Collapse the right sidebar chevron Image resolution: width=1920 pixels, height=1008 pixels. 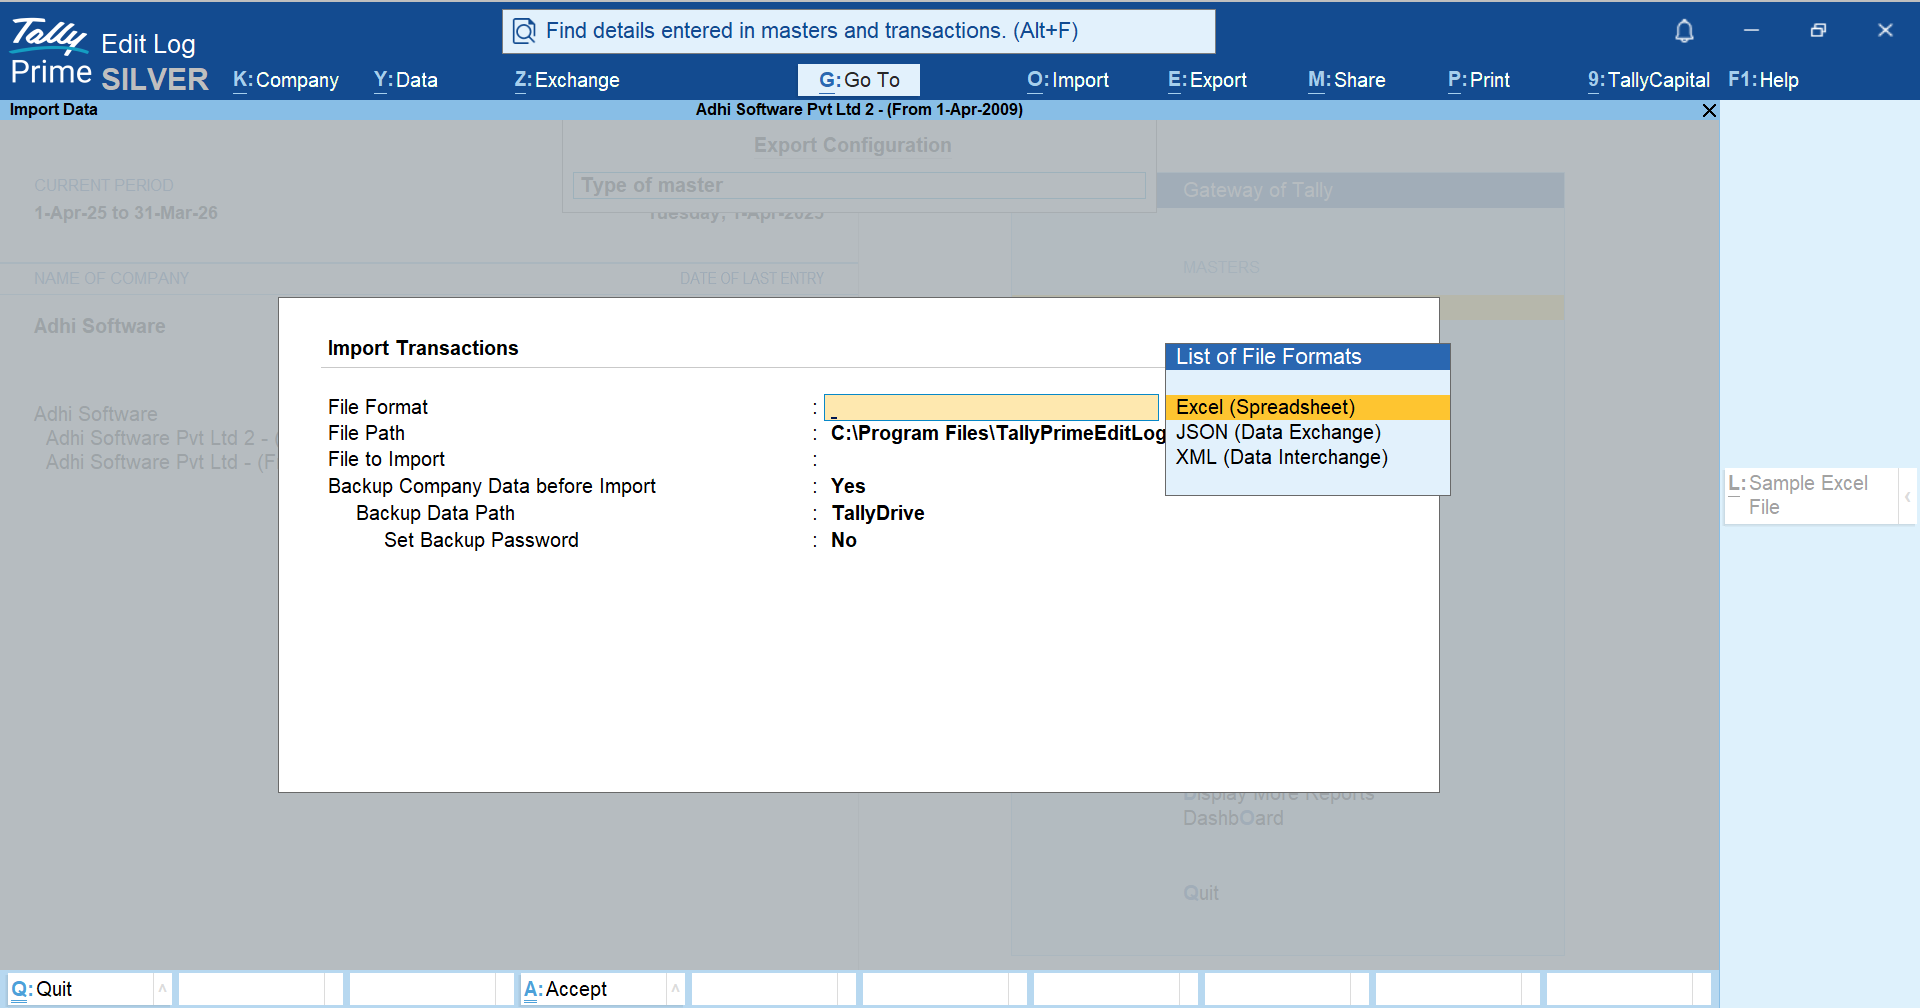(x=1907, y=496)
